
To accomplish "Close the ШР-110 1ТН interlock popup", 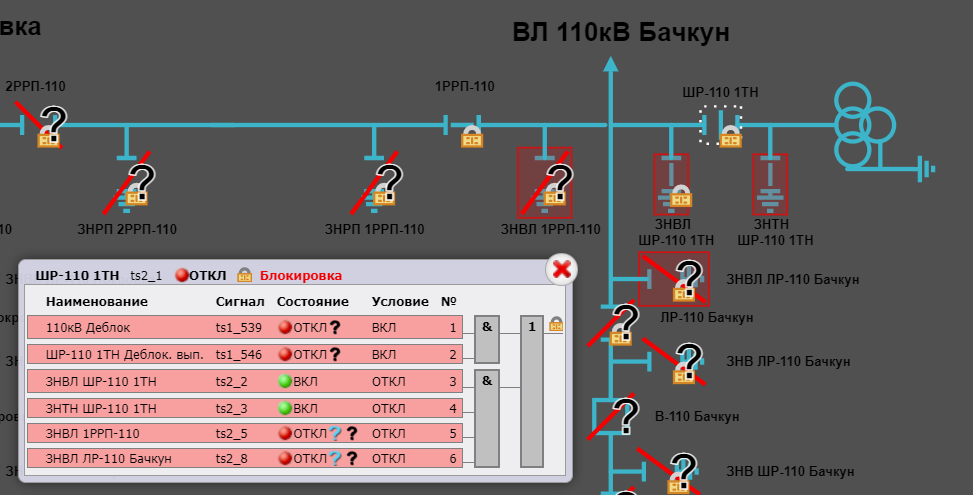I will click(562, 268).
